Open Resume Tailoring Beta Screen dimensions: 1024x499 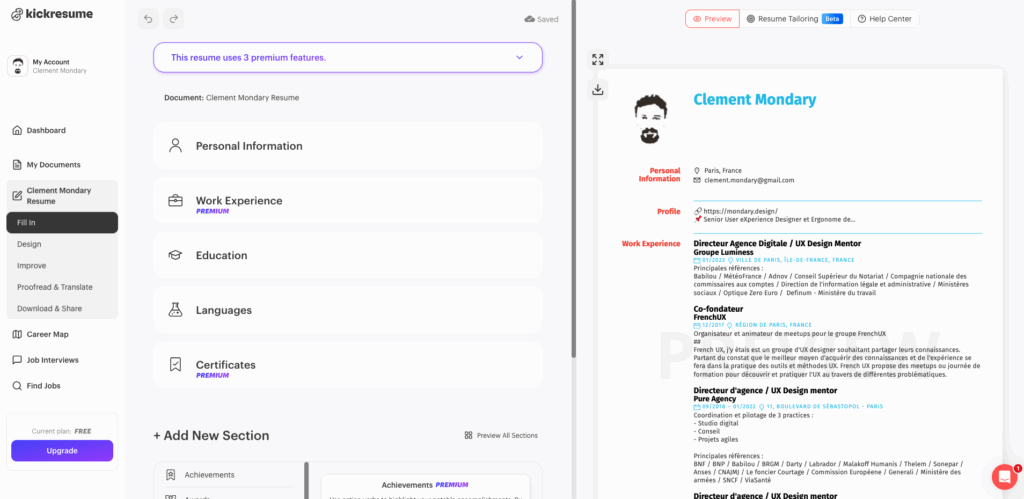pos(795,19)
